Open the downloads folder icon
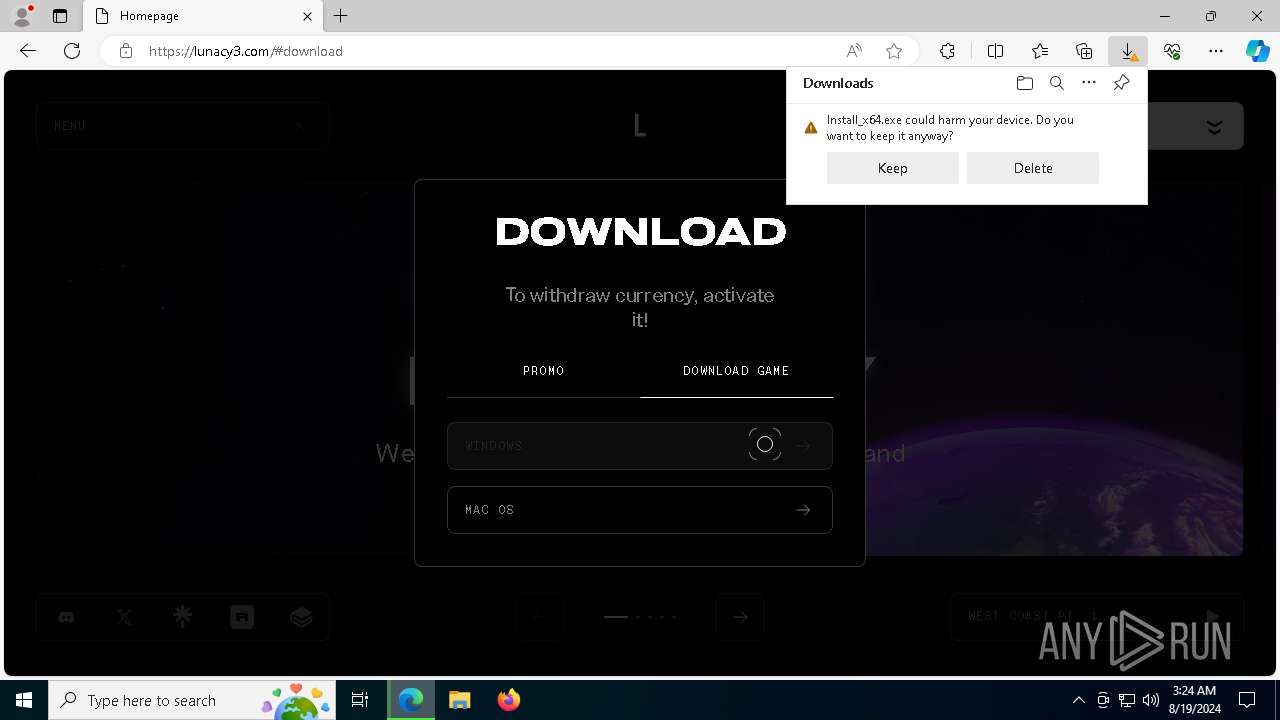The image size is (1280, 720). point(1024,83)
